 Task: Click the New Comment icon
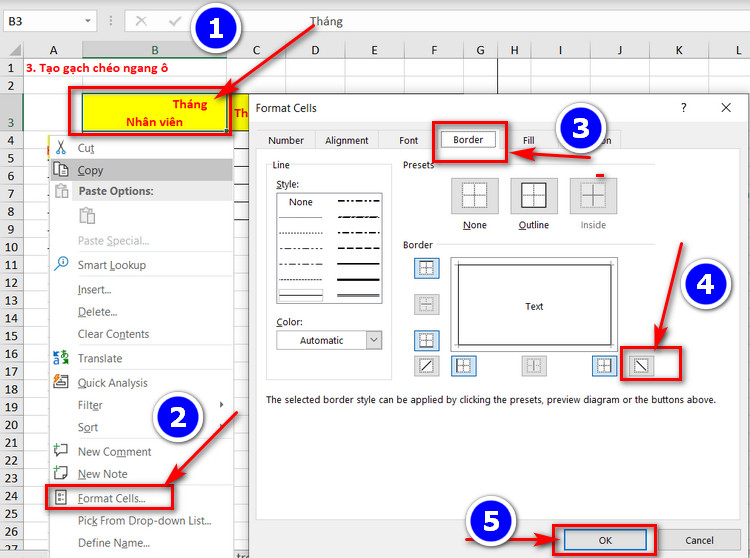point(61,450)
